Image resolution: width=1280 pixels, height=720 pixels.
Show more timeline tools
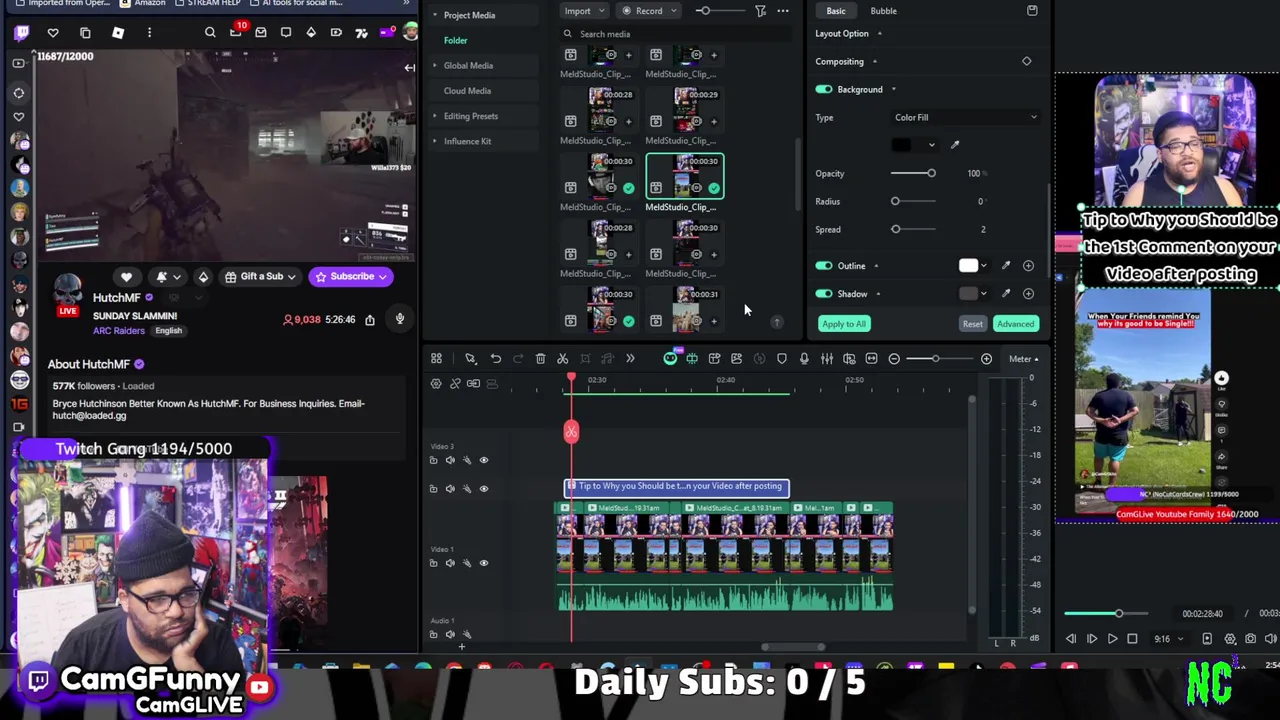630,359
